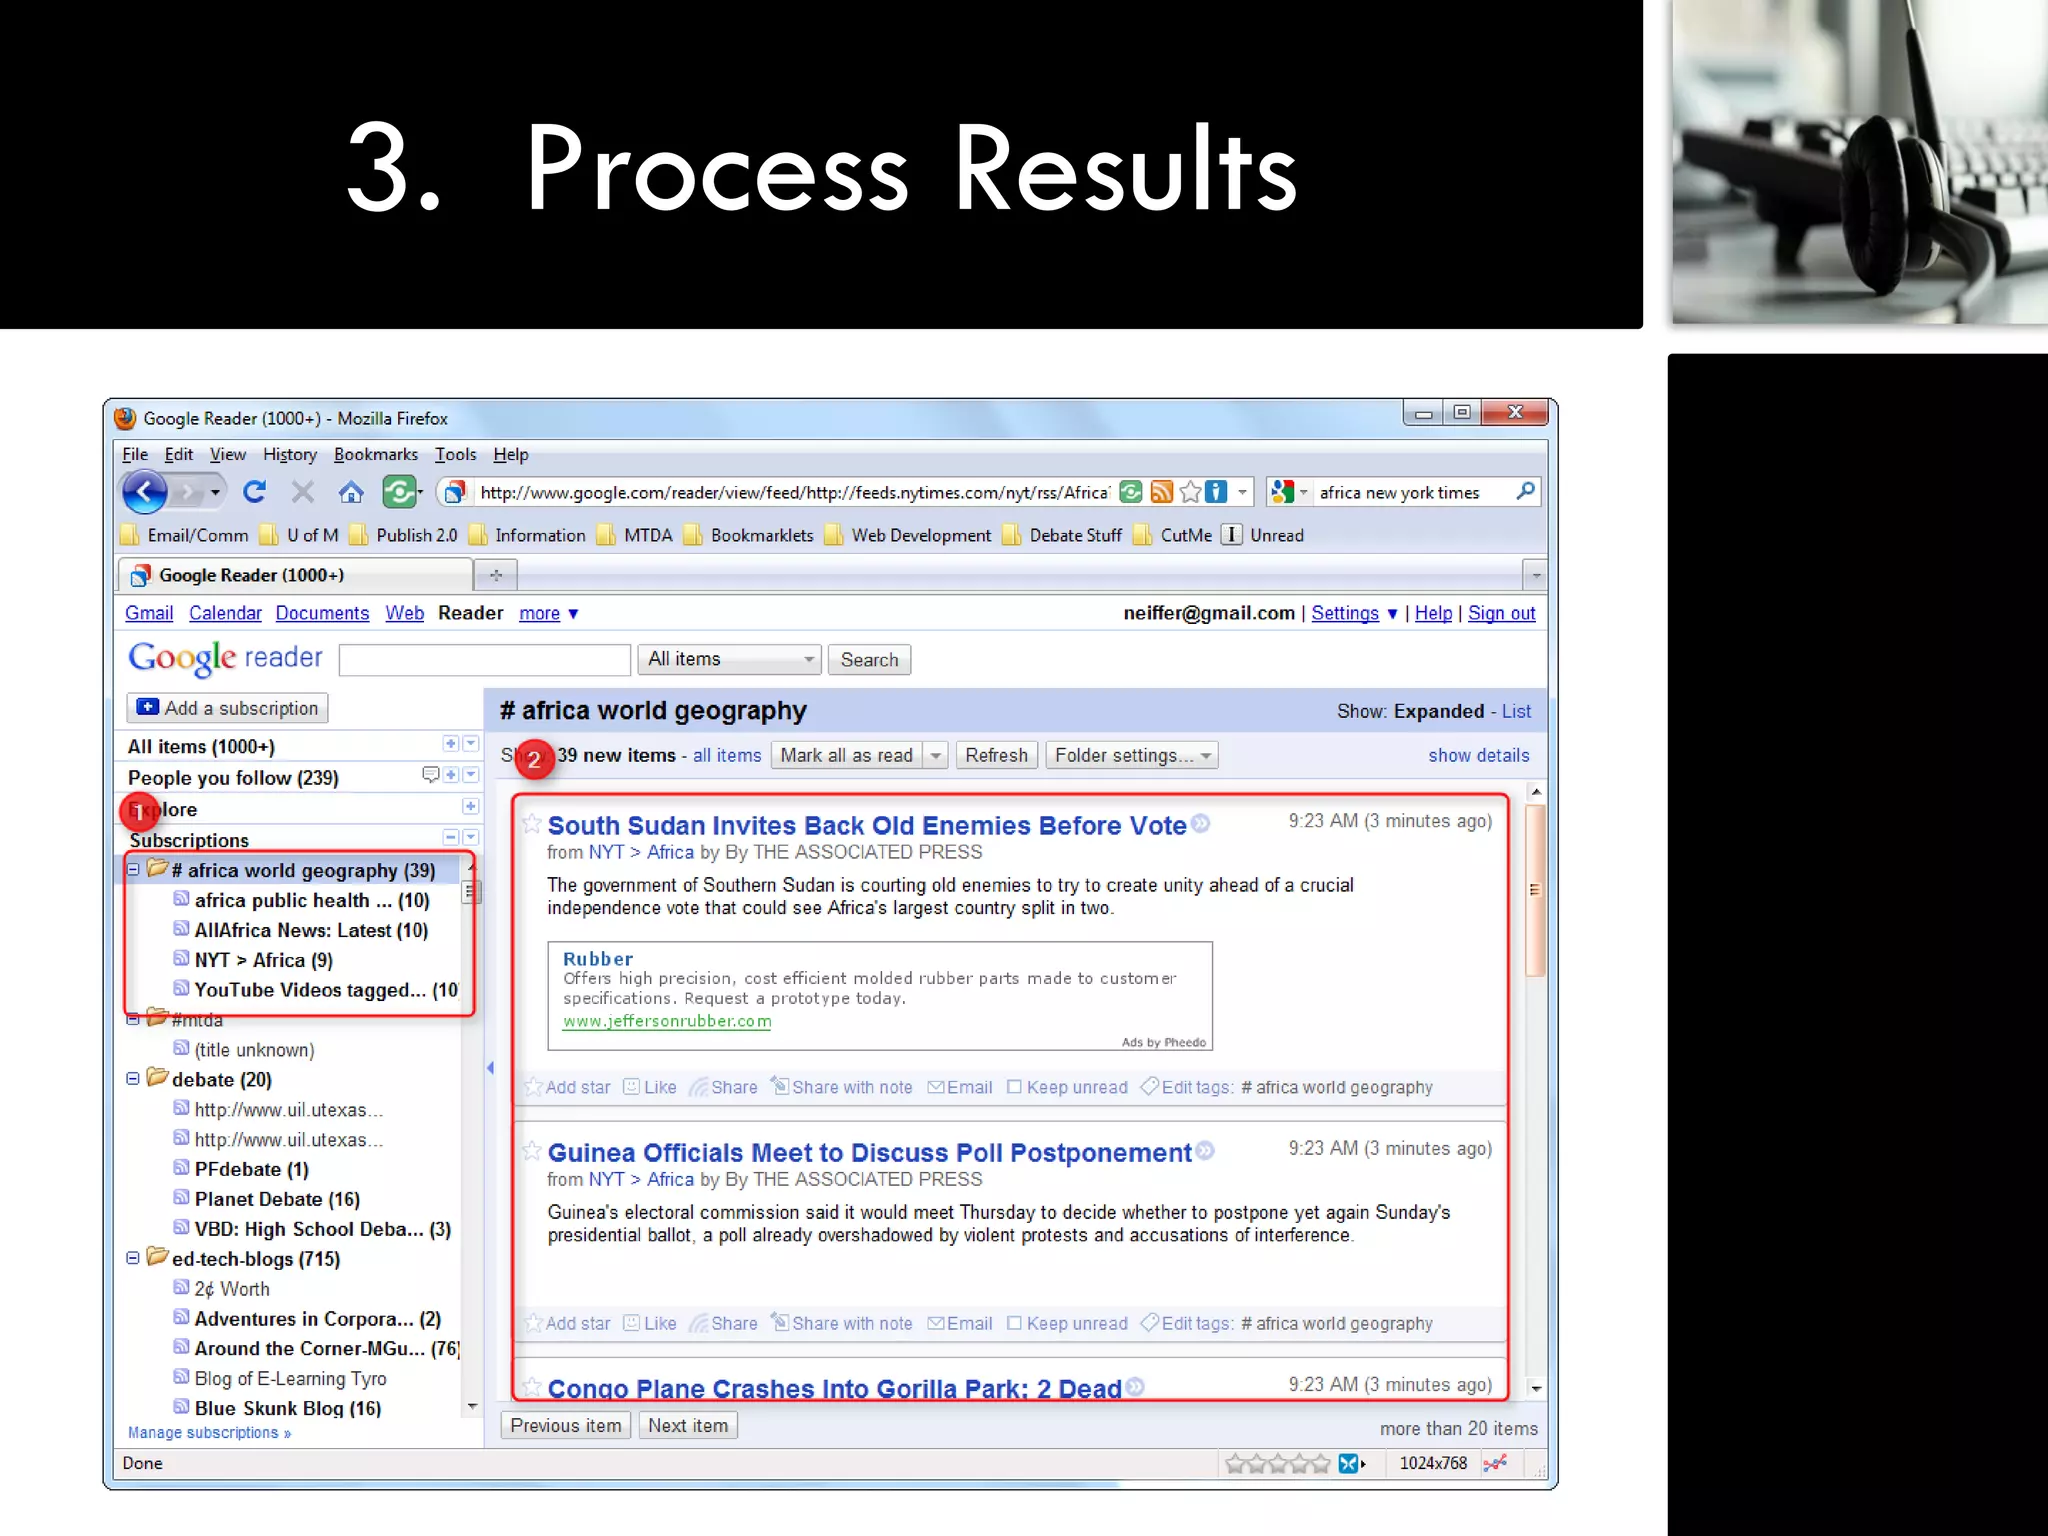Viewport: 2048px width, 1536px height.
Task: Open the Debate Stuff bookmarks folder
Action: tap(1061, 535)
